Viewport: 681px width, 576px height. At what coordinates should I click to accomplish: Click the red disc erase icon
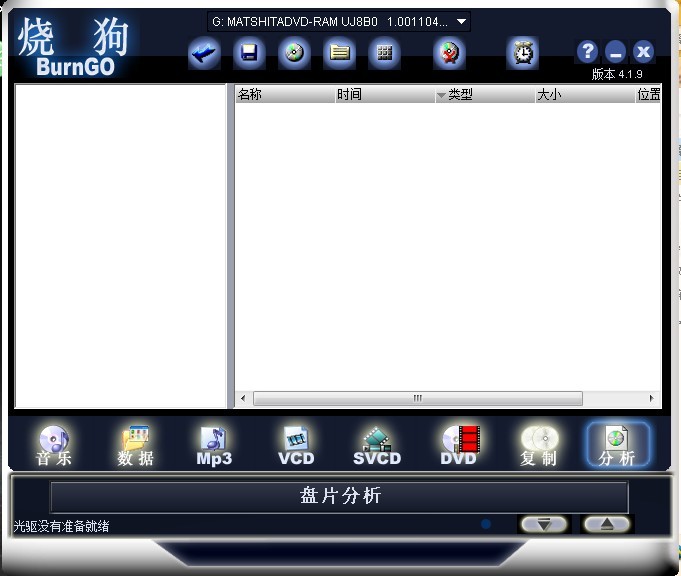(450, 54)
